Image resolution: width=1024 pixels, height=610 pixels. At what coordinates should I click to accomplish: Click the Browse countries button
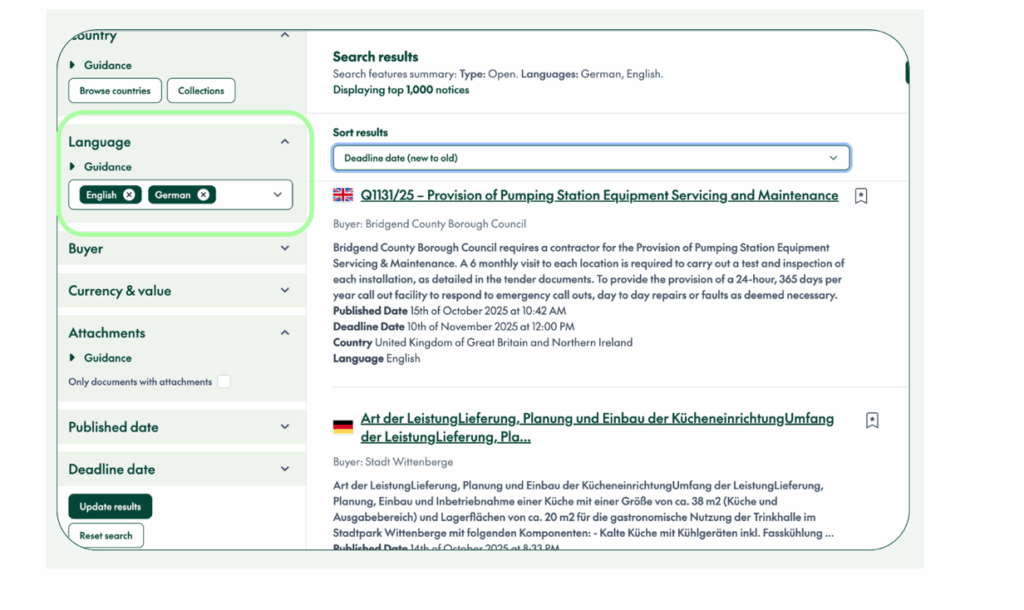pyautogui.click(x=115, y=91)
